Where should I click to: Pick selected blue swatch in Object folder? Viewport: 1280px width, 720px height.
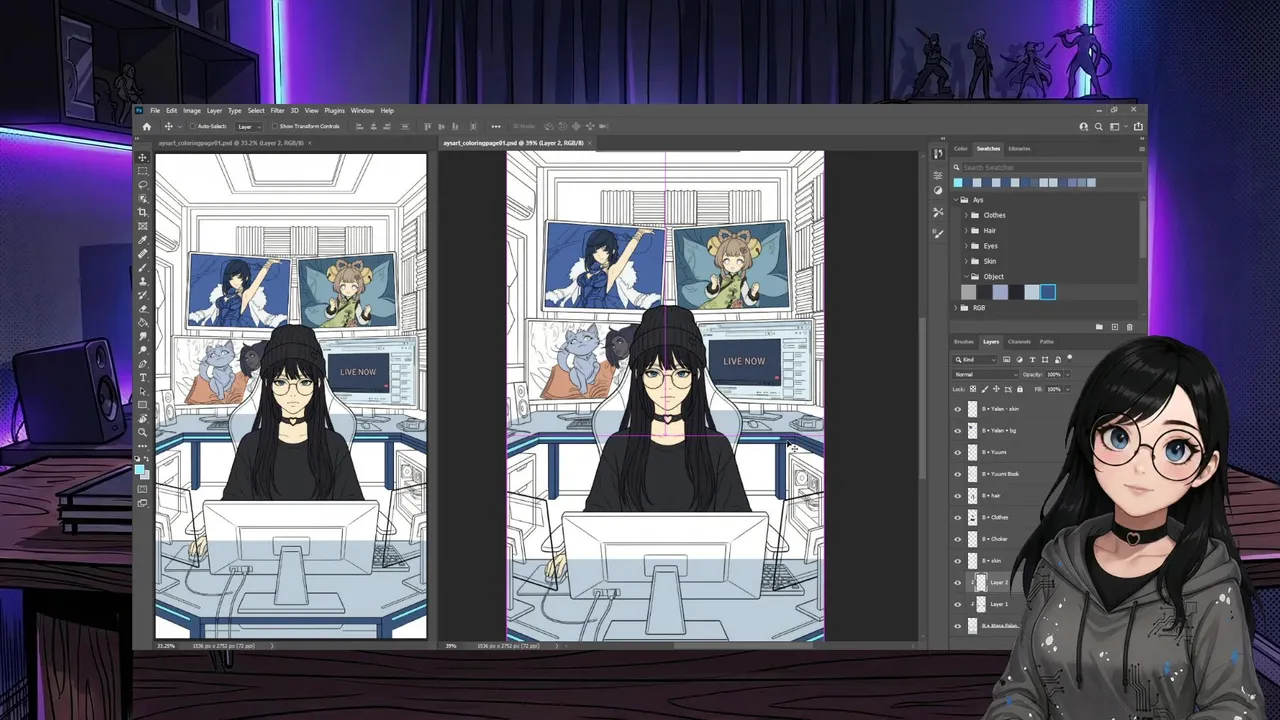click(x=1048, y=292)
